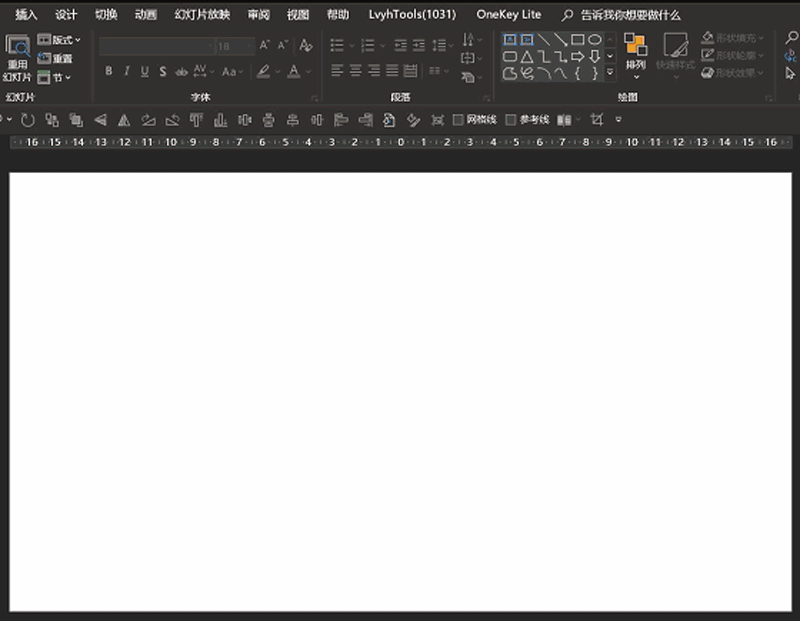
Task: Pick the down block arrow shape
Action: pyautogui.click(x=594, y=57)
